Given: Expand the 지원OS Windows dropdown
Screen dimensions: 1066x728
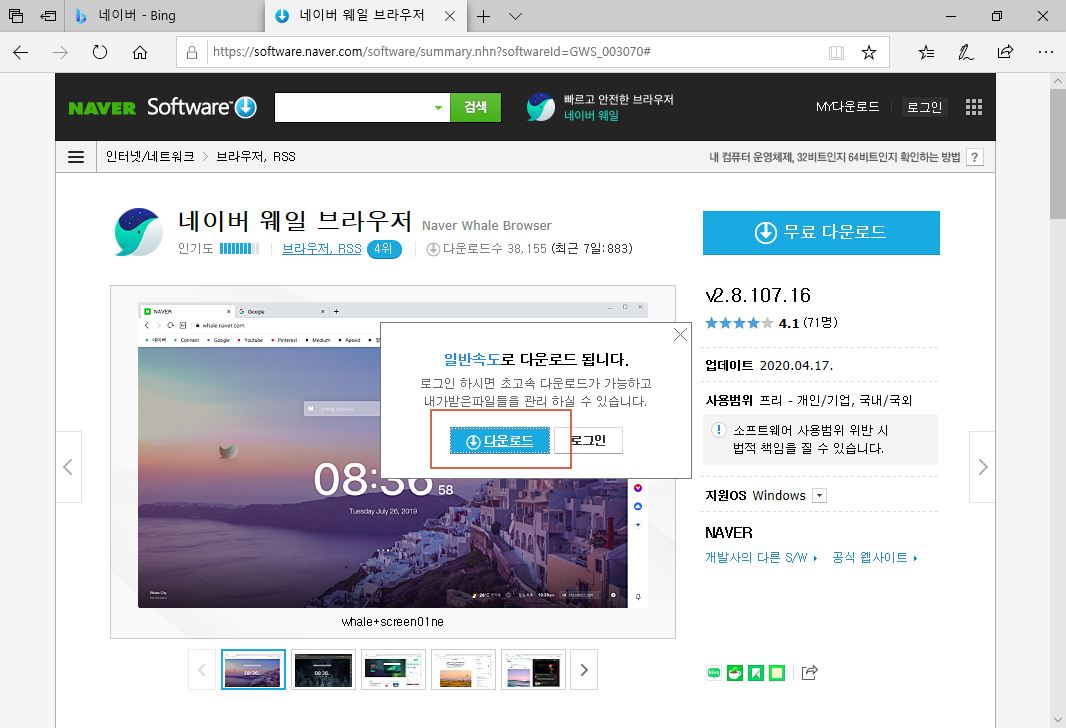Looking at the screenshot, I should pos(820,496).
